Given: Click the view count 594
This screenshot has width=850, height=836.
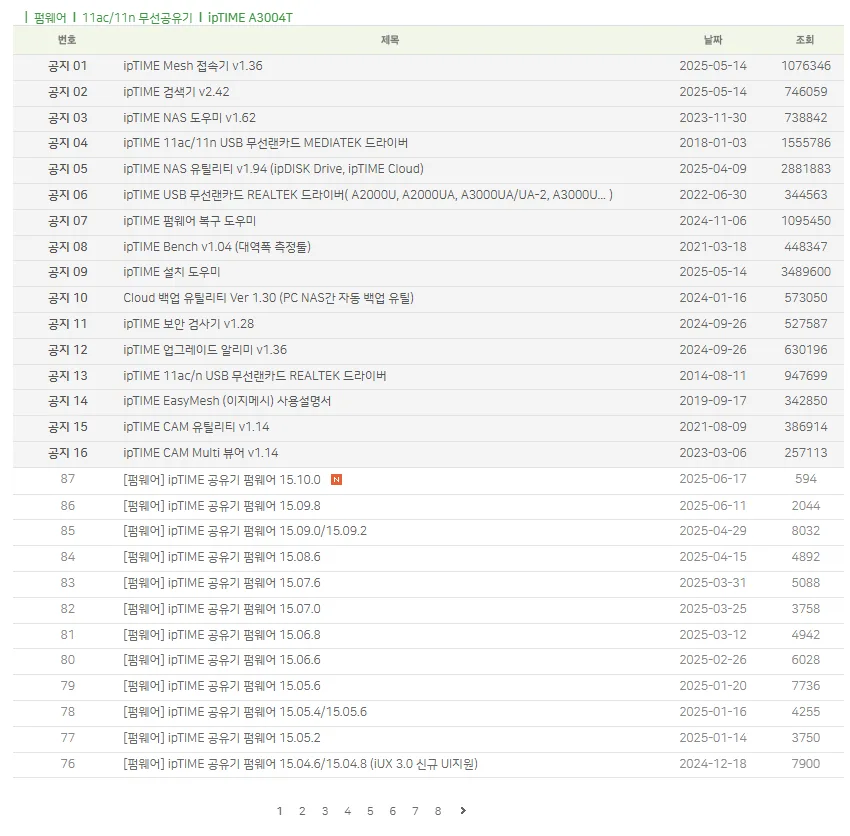Looking at the screenshot, I should 806,479.
